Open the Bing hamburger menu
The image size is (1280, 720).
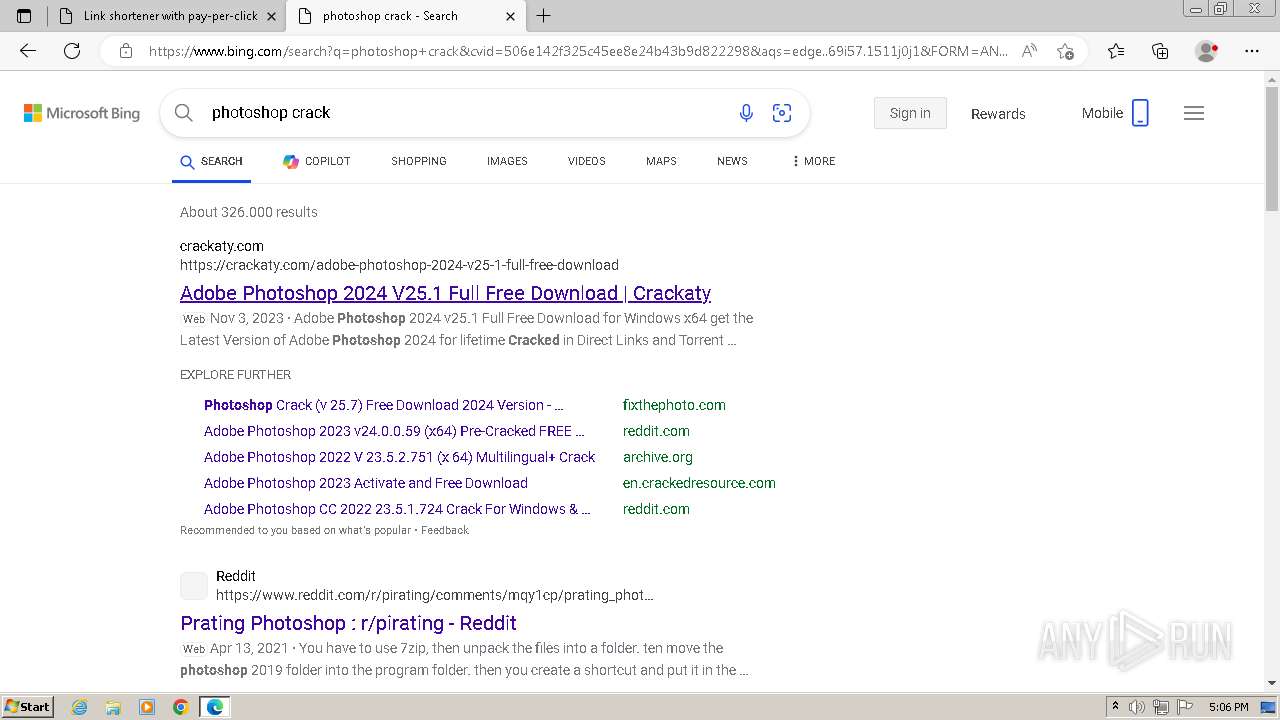click(x=1194, y=113)
